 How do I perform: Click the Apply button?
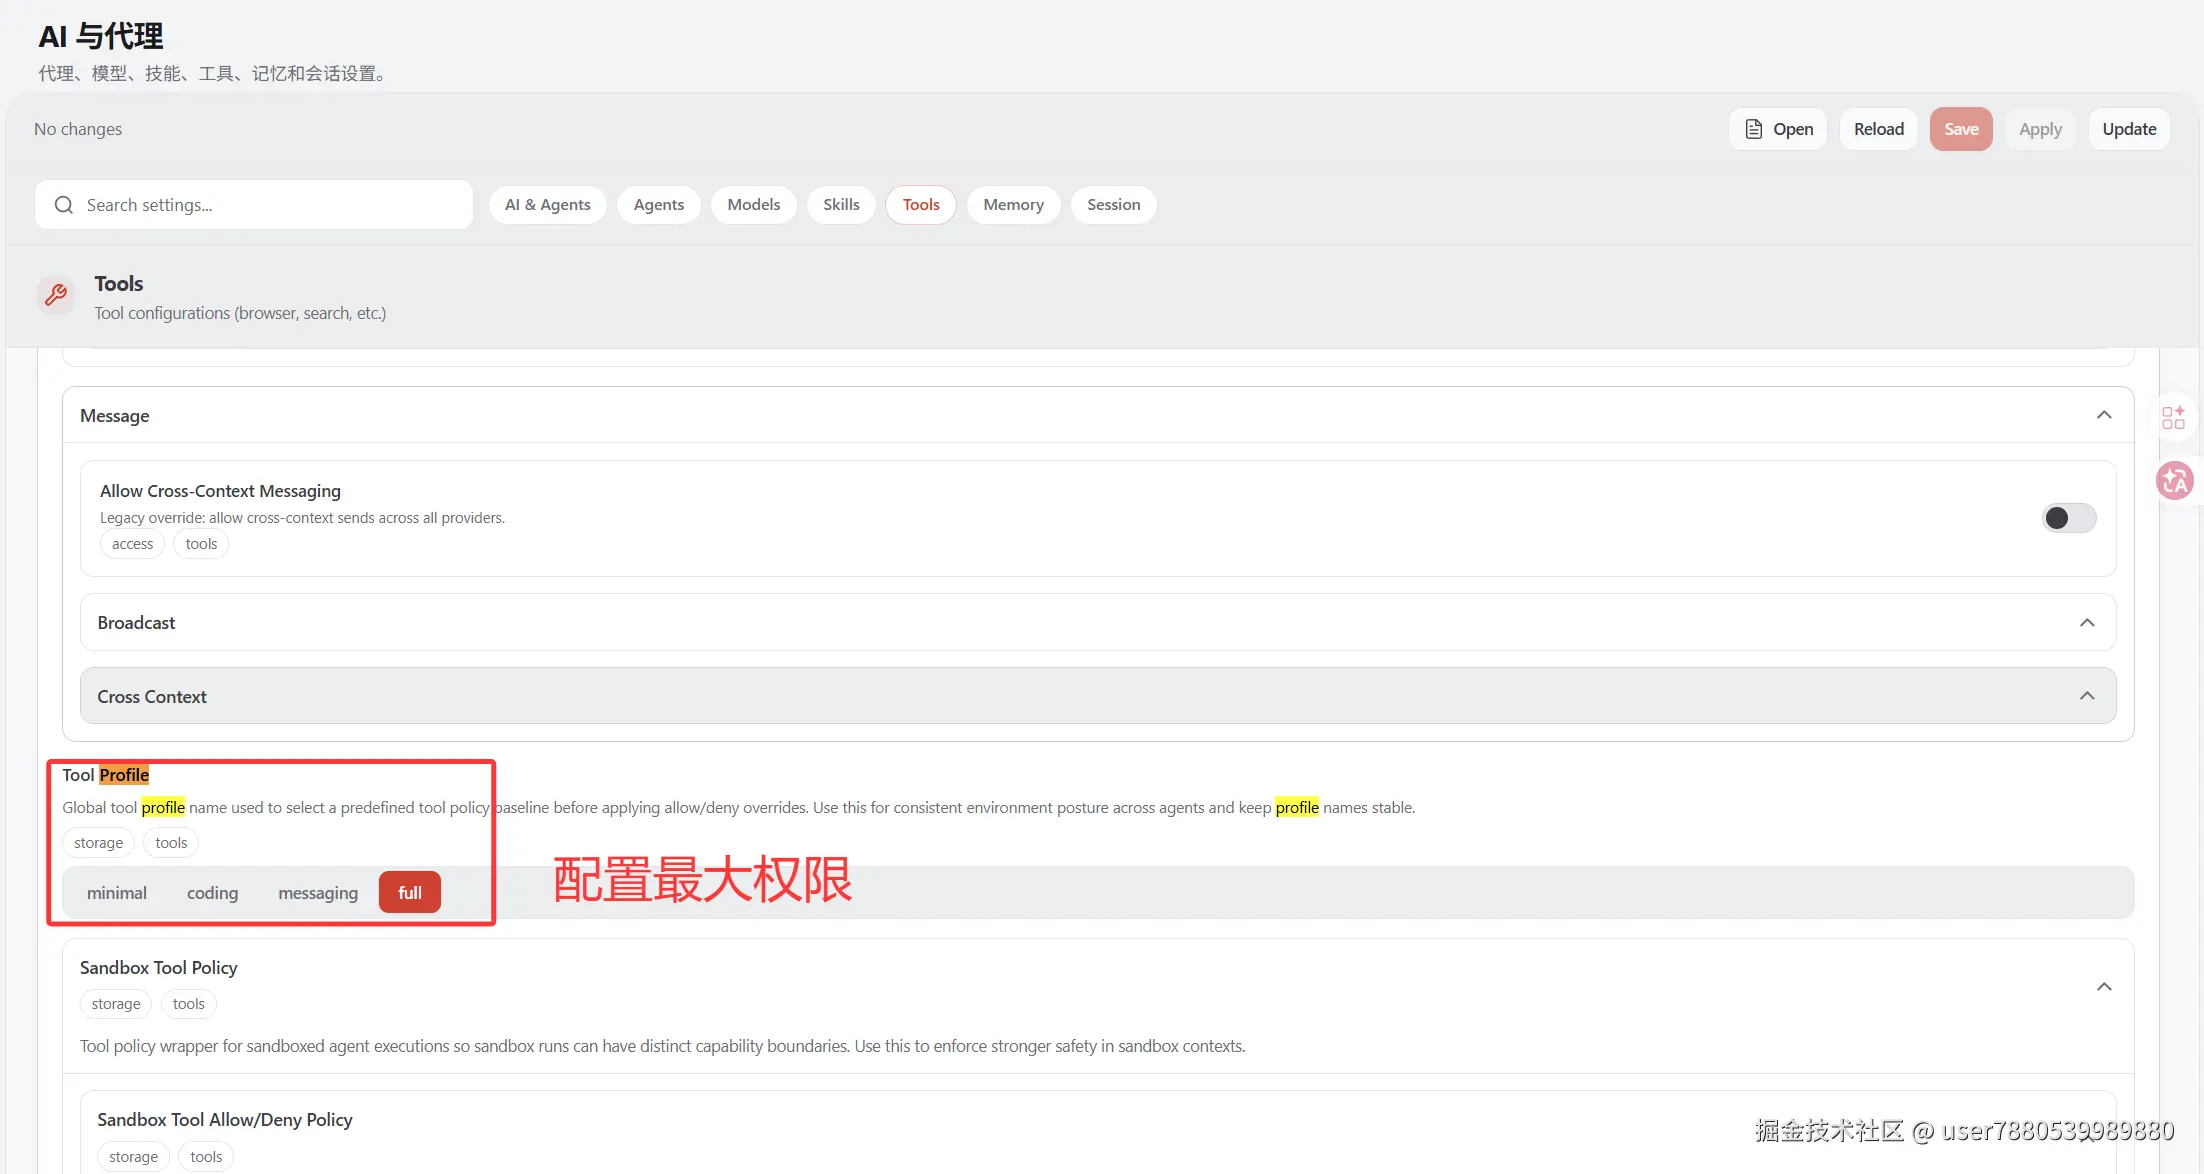tap(2040, 129)
